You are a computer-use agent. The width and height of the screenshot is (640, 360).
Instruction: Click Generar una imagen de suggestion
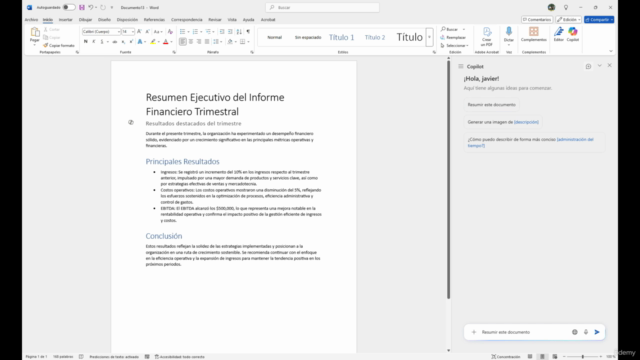(x=503, y=122)
